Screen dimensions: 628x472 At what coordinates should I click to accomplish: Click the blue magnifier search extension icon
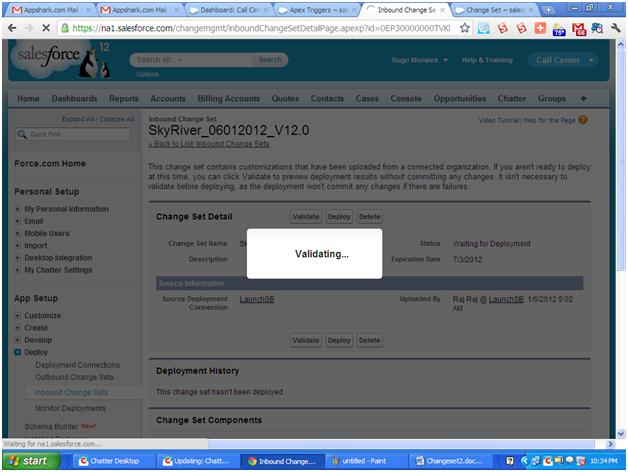(597, 28)
